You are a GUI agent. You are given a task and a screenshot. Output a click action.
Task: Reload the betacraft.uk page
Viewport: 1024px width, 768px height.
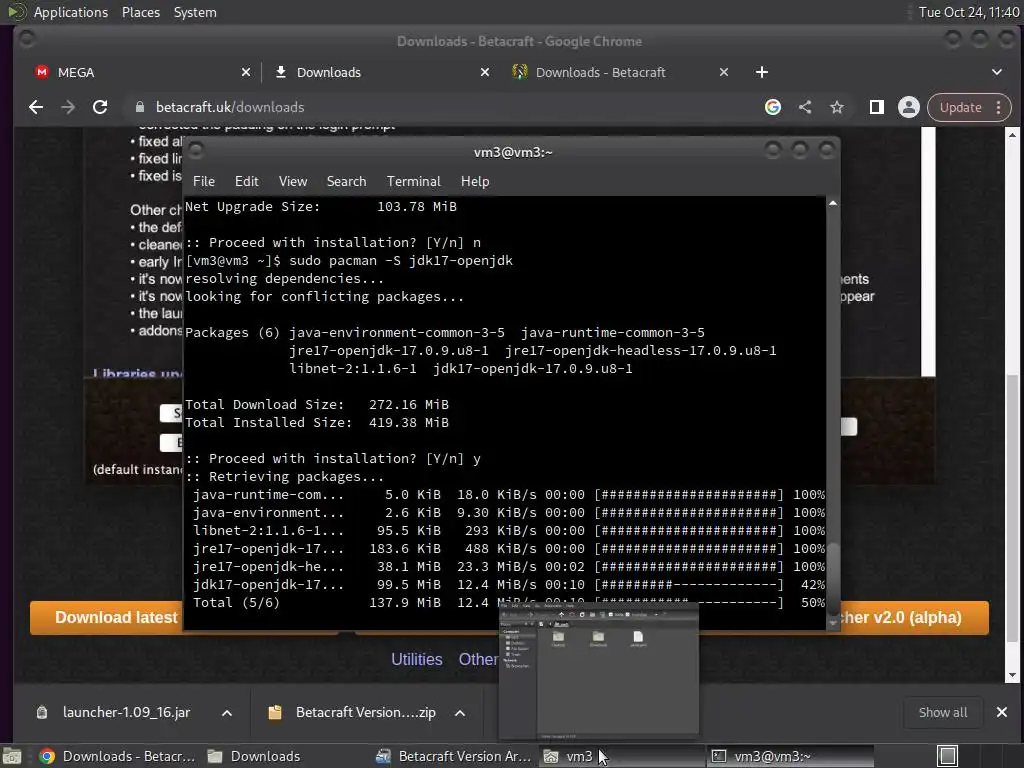(100, 107)
